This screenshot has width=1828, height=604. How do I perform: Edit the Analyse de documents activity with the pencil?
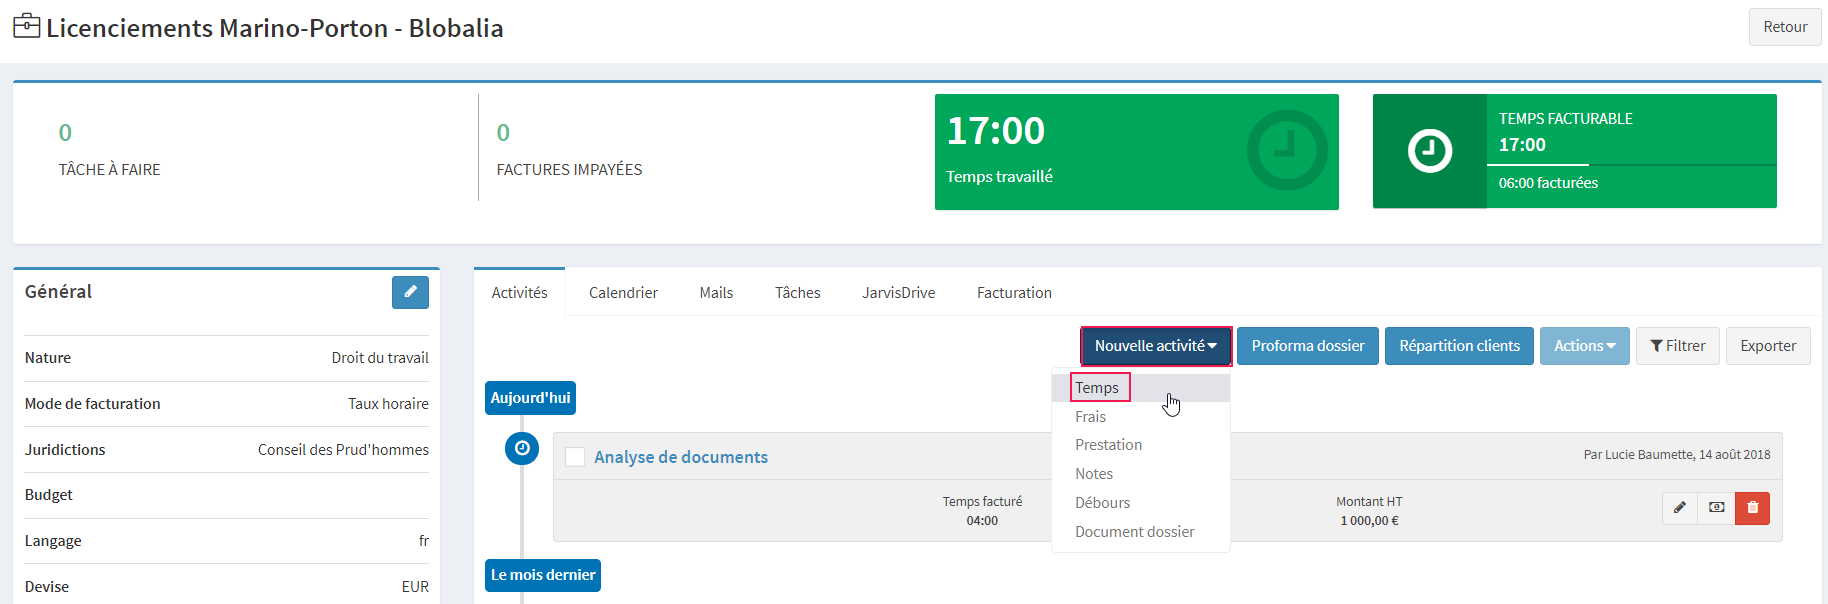coord(1680,508)
